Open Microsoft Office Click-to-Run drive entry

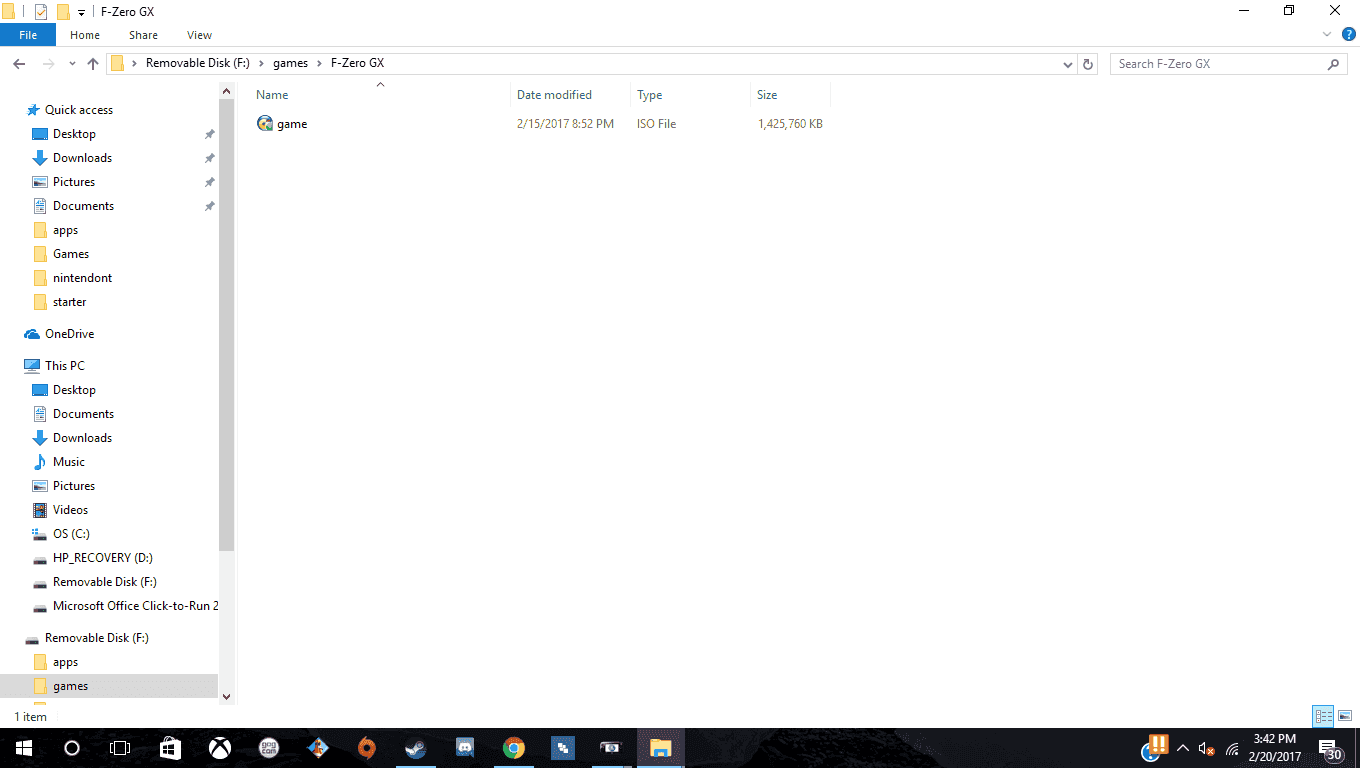pos(135,606)
